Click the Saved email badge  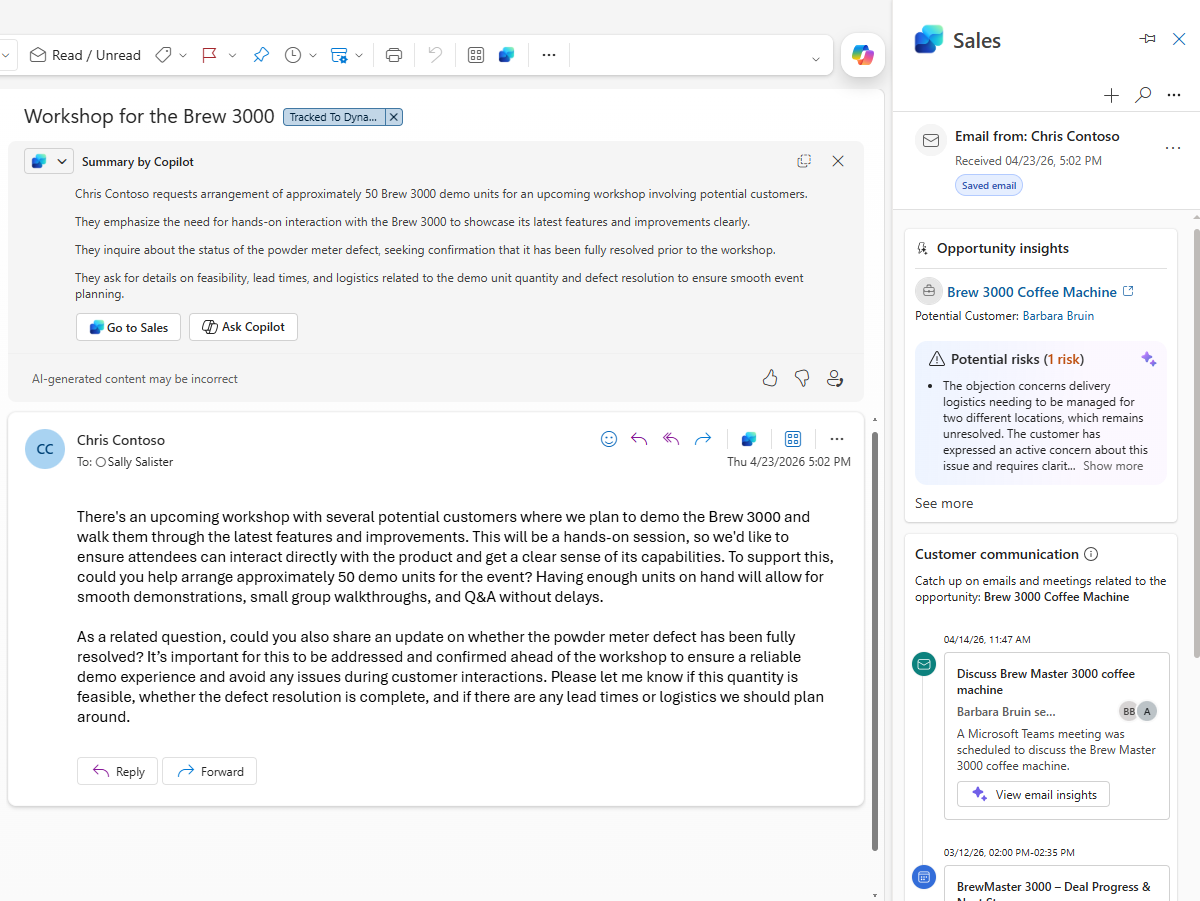tap(989, 185)
